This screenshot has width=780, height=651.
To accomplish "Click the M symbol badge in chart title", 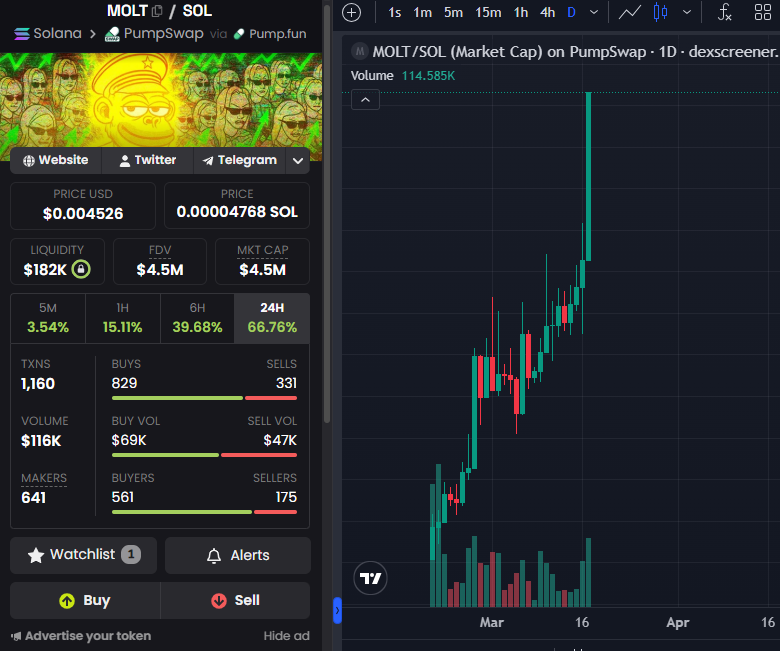I will tap(360, 51).
